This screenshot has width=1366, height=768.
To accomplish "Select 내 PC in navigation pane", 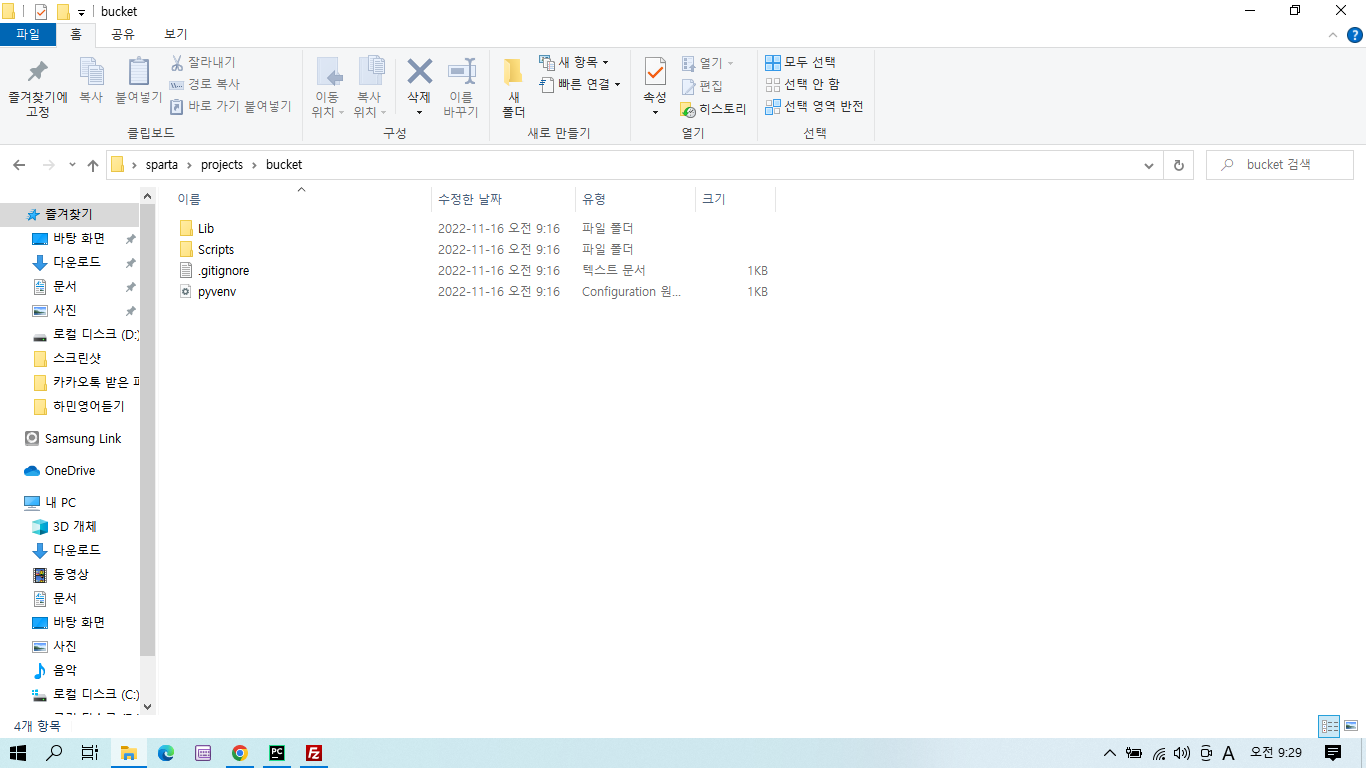I will [x=50, y=502].
